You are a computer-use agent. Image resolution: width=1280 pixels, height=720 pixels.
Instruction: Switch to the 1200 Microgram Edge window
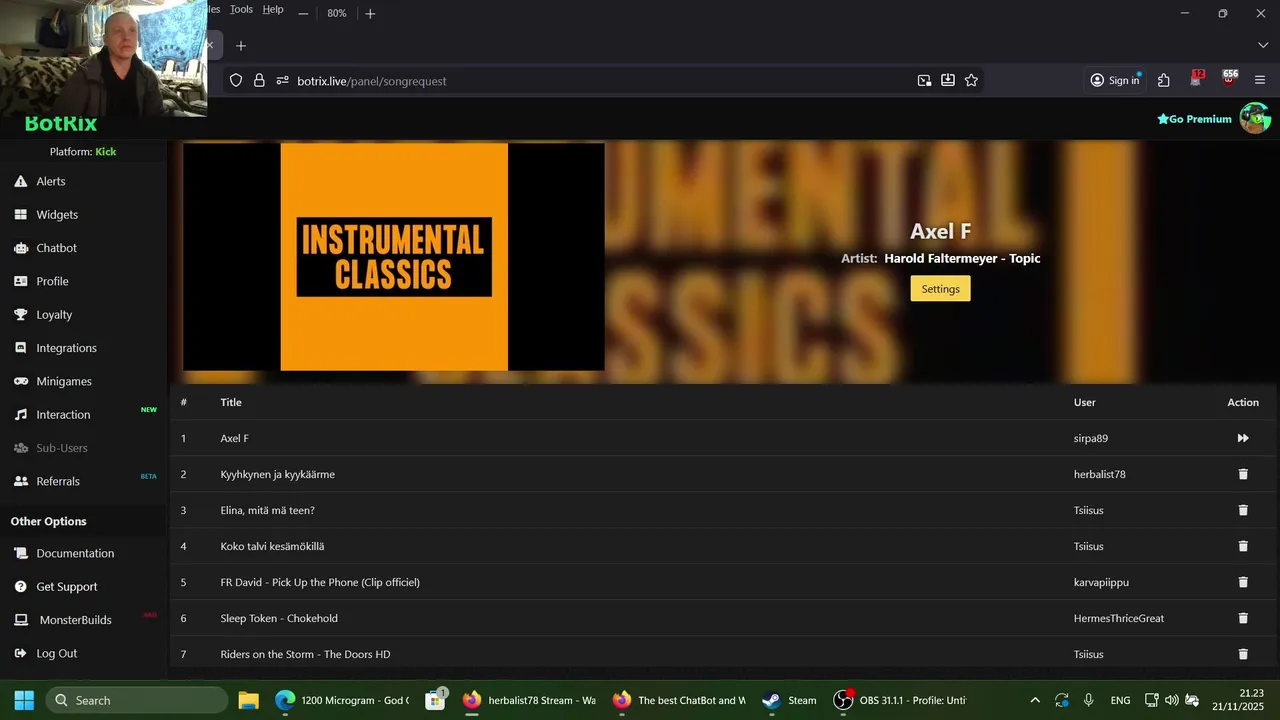click(x=344, y=700)
